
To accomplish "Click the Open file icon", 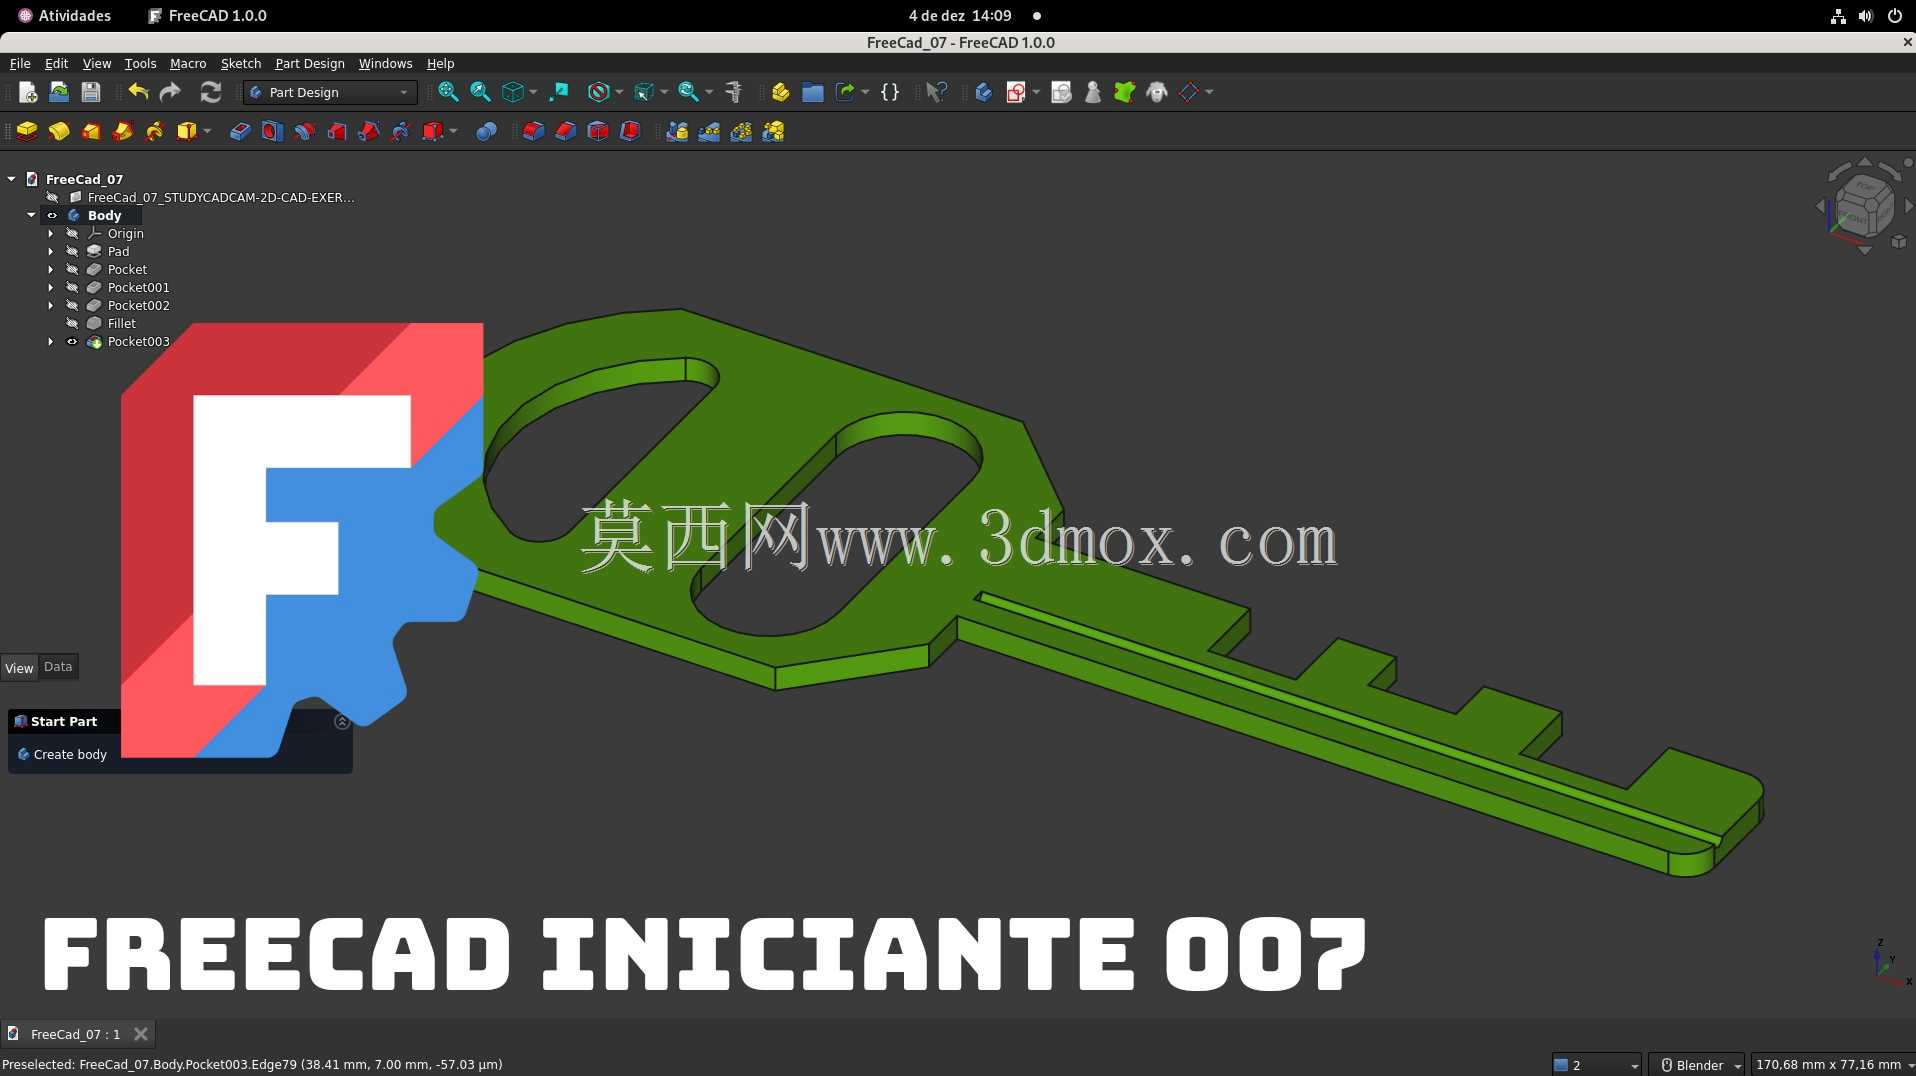I will point(59,92).
